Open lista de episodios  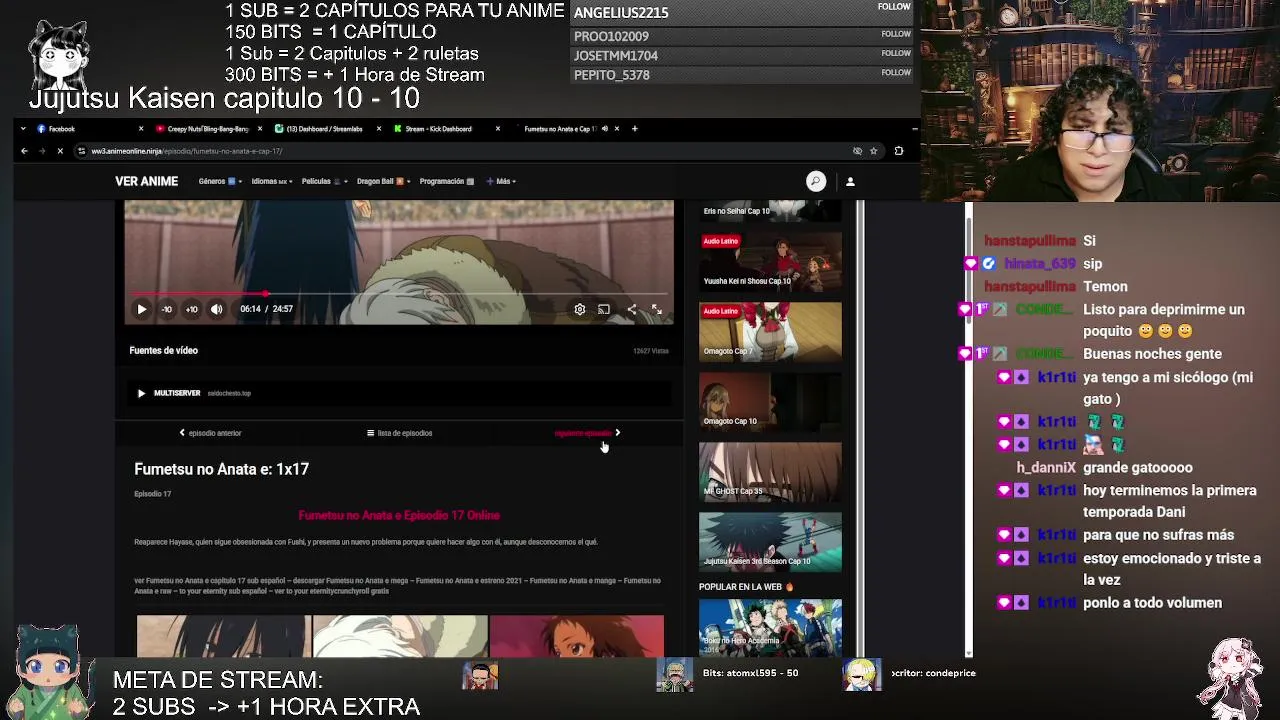tap(399, 433)
